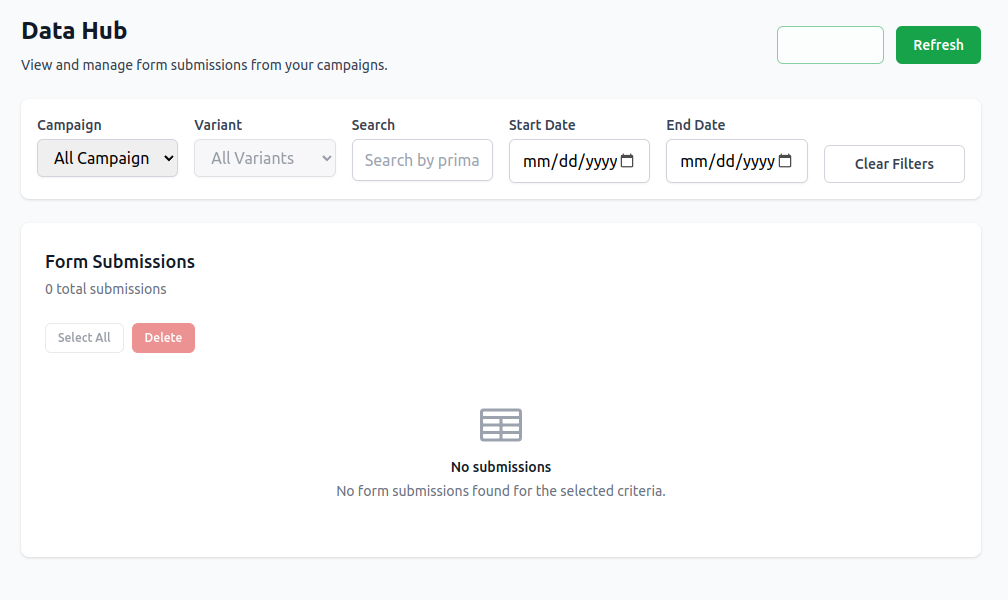This screenshot has height=600, width=1008.
Task: Click the bold "No submissions" message
Action: 501,467
